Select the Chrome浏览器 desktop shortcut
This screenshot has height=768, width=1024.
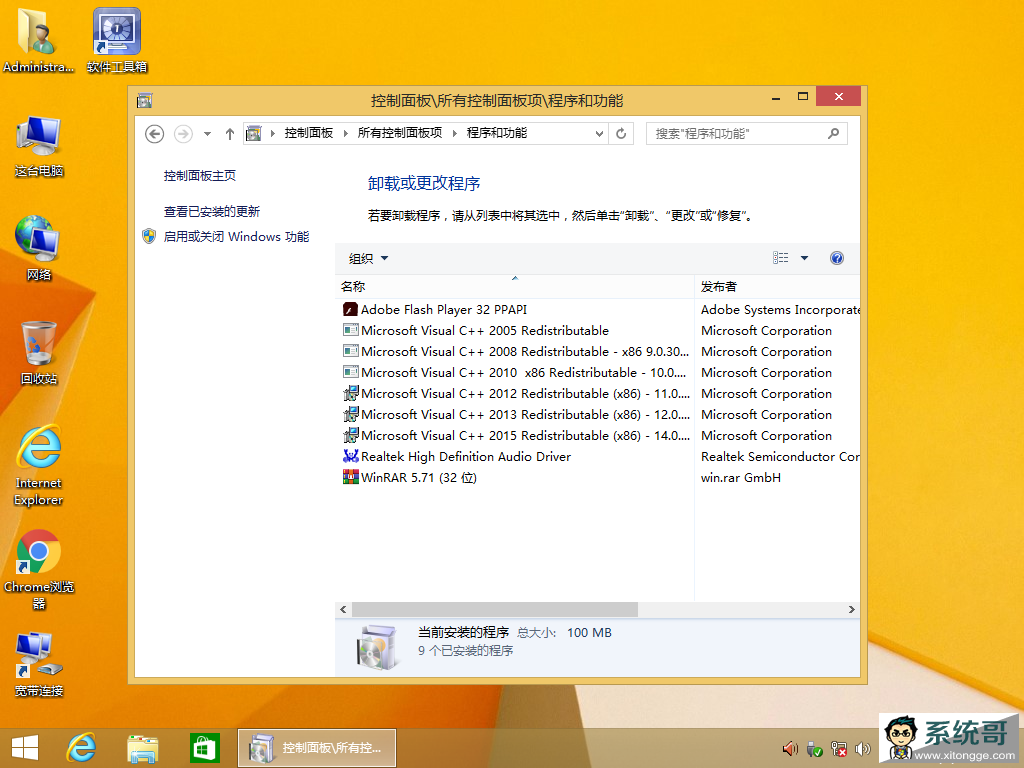pos(39,569)
